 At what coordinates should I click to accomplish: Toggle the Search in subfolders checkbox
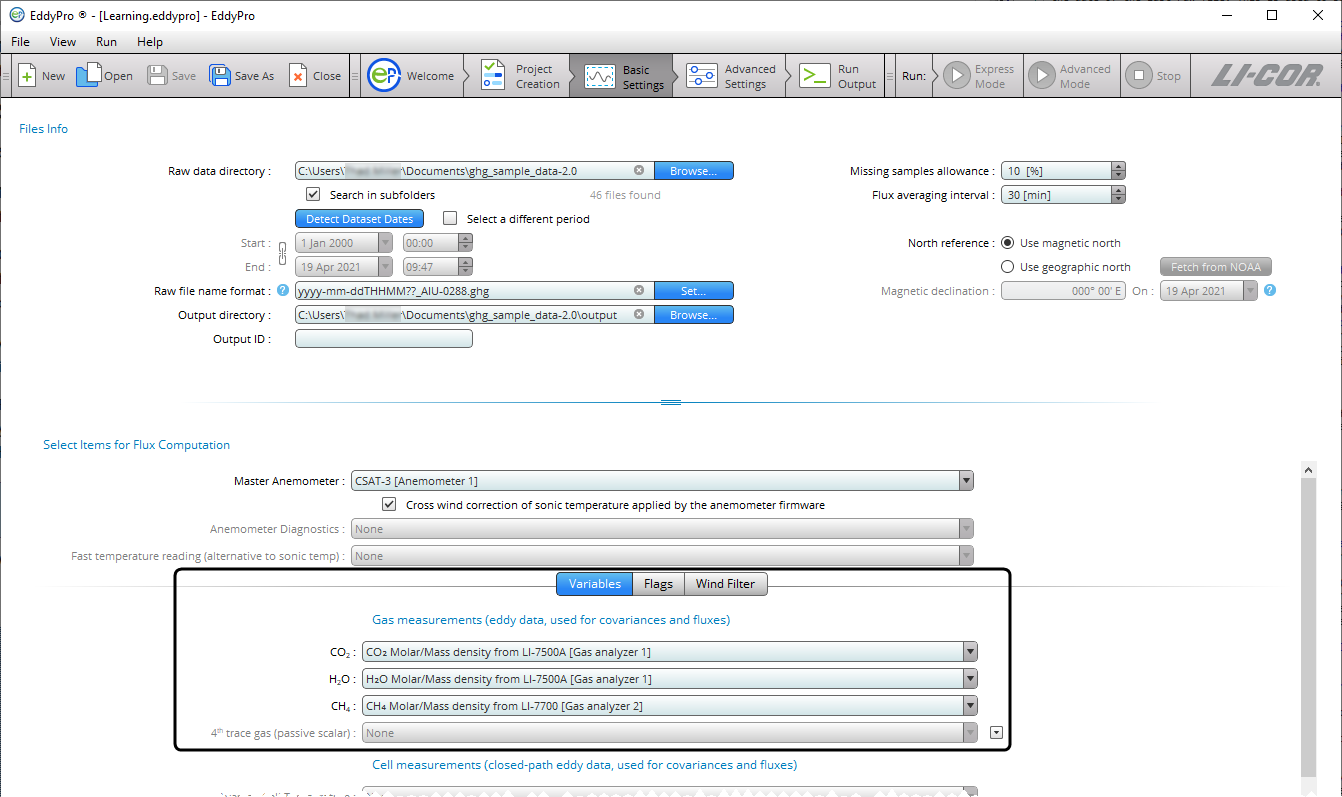313,195
